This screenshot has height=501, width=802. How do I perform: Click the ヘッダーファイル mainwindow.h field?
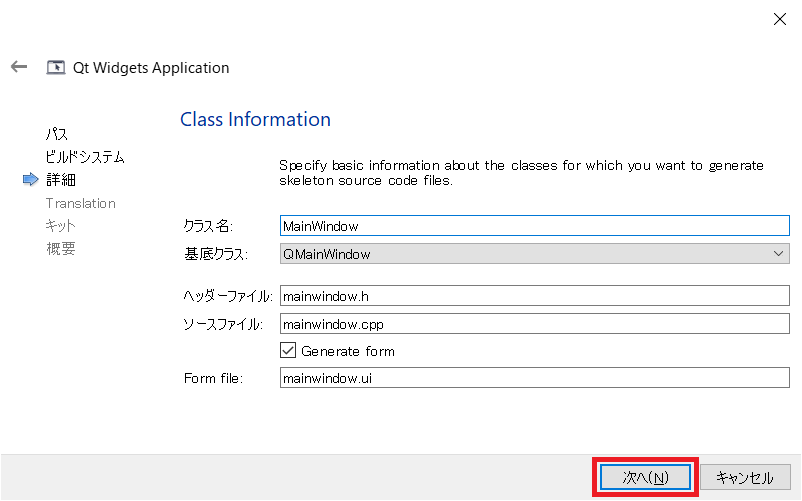[x=534, y=296]
